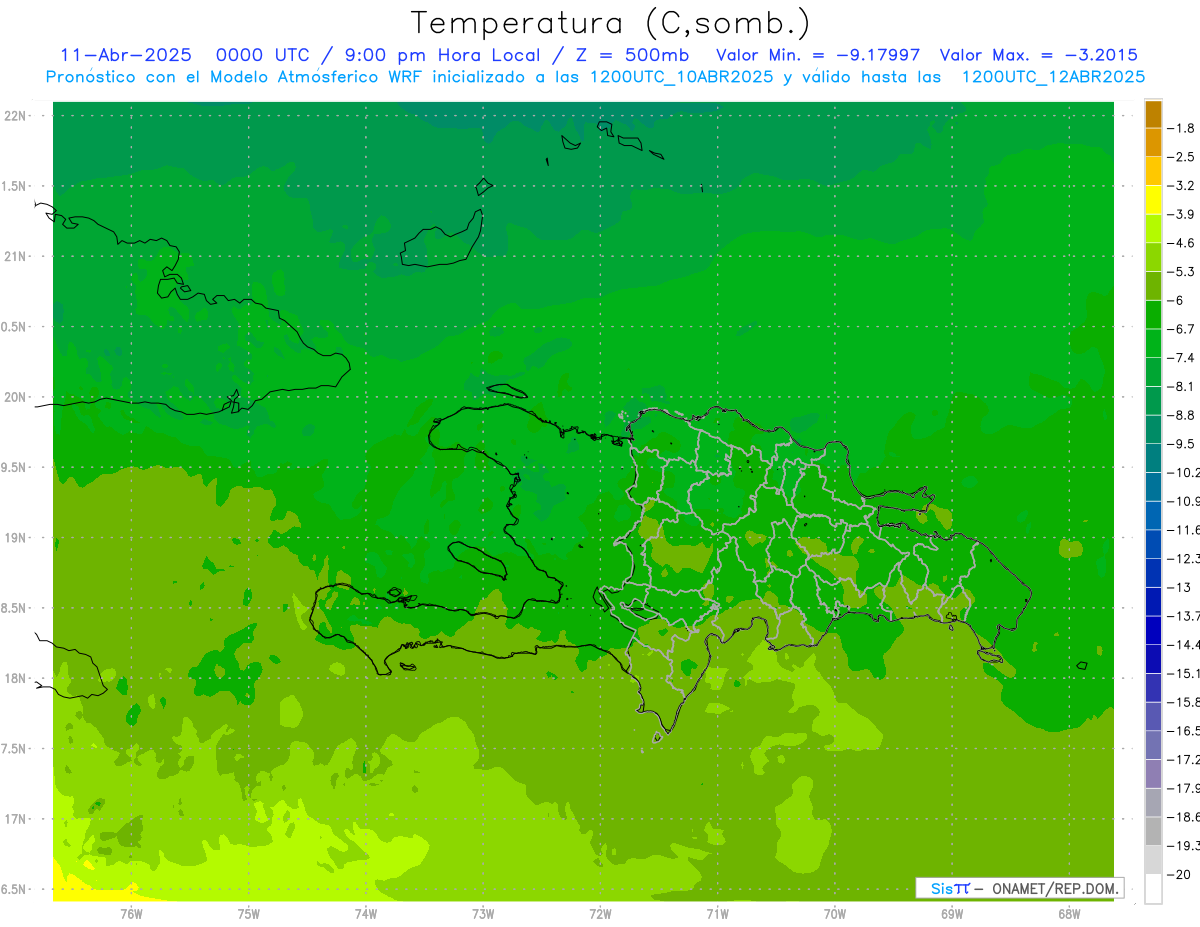
Task: Click the teal swatch between -9.5 and -10.2
Action: (x=1153, y=458)
